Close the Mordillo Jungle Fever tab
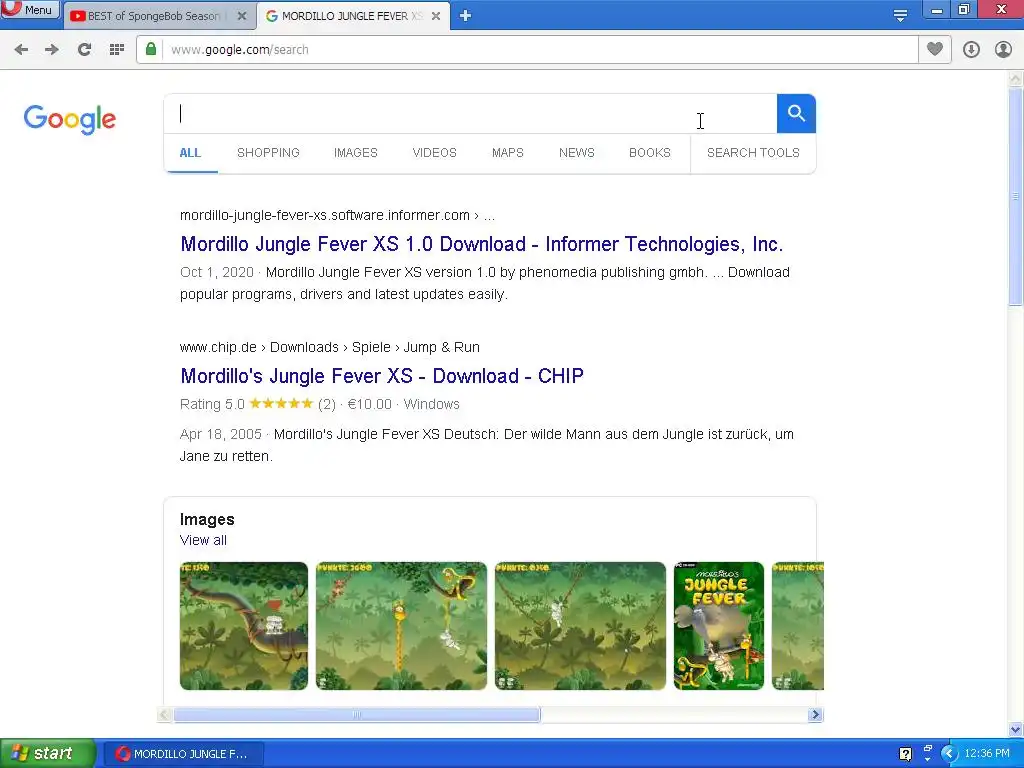The height and width of the screenshot is (768, 1024). 436,16
